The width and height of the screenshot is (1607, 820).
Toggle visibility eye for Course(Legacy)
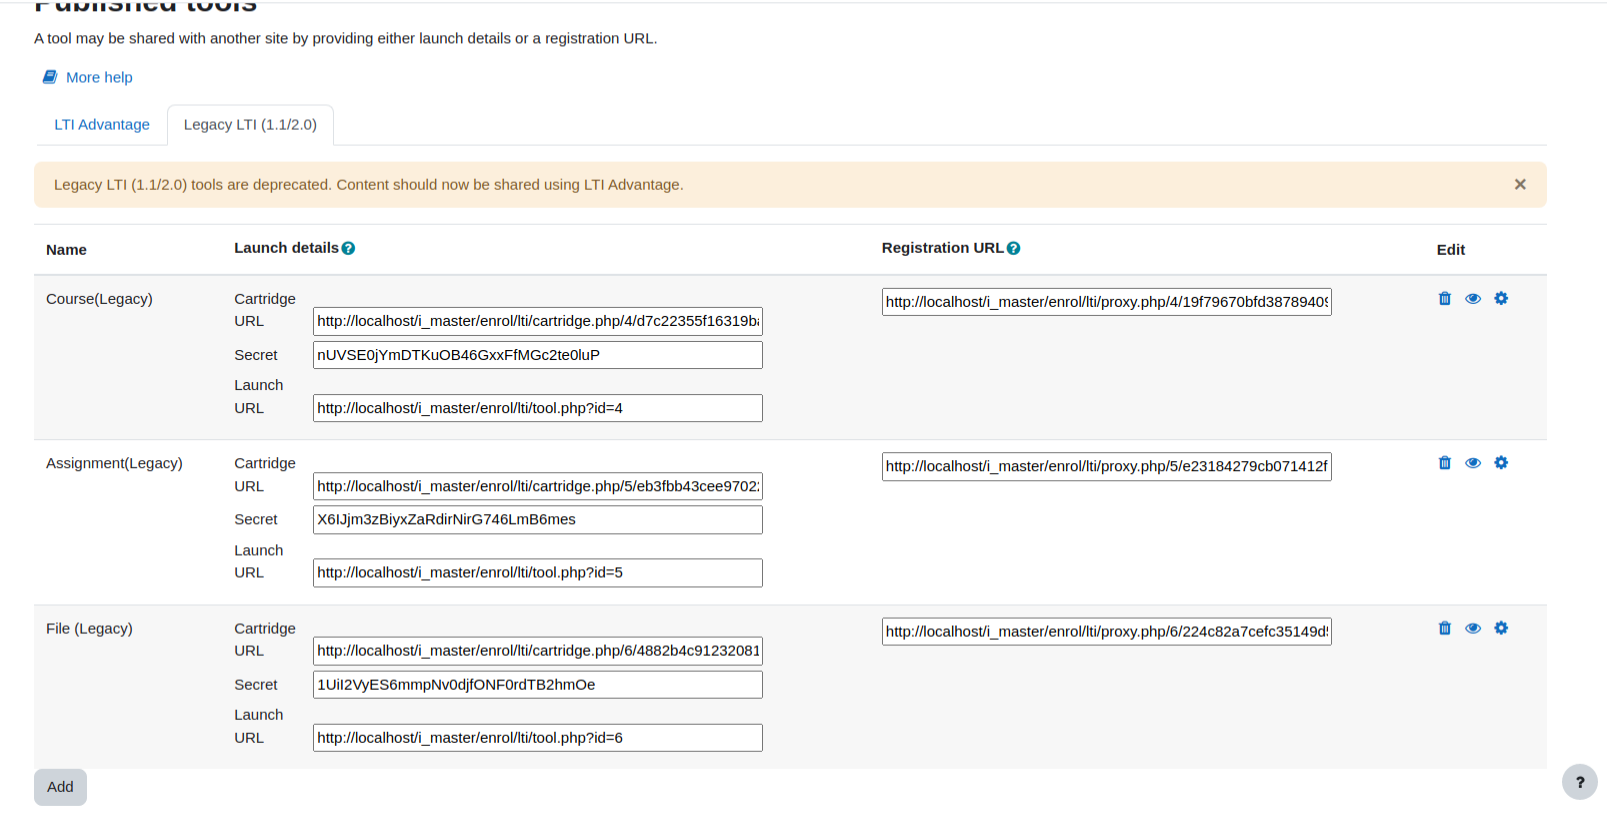pyautogui.click(x=1473, y=298)
